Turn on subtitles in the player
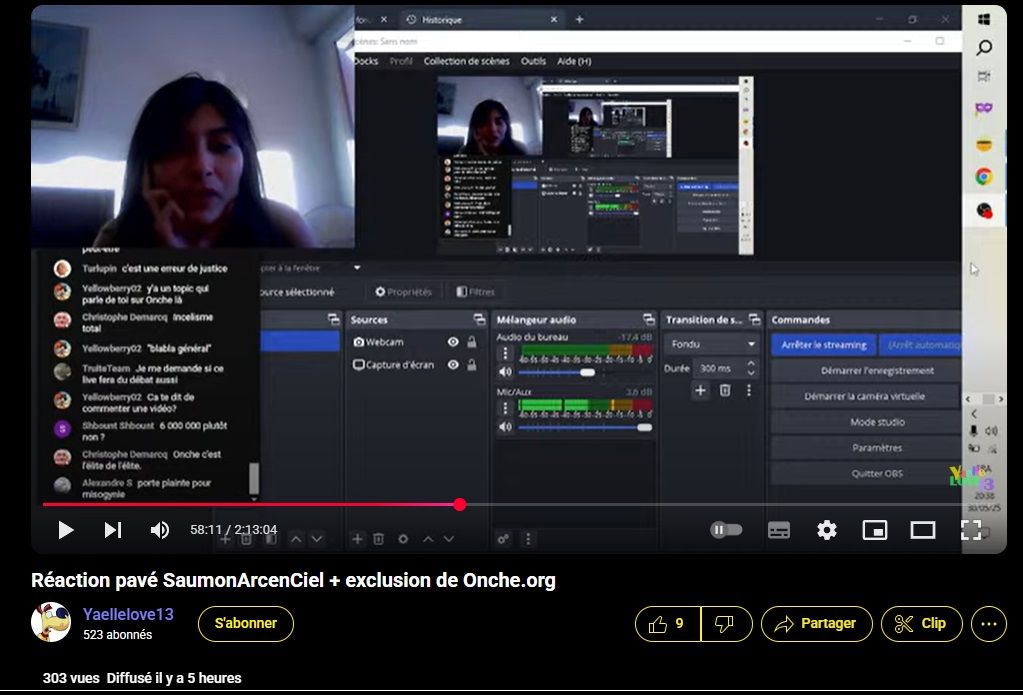1023x695 pixels. pyautogui.click(x=779, y=530)
